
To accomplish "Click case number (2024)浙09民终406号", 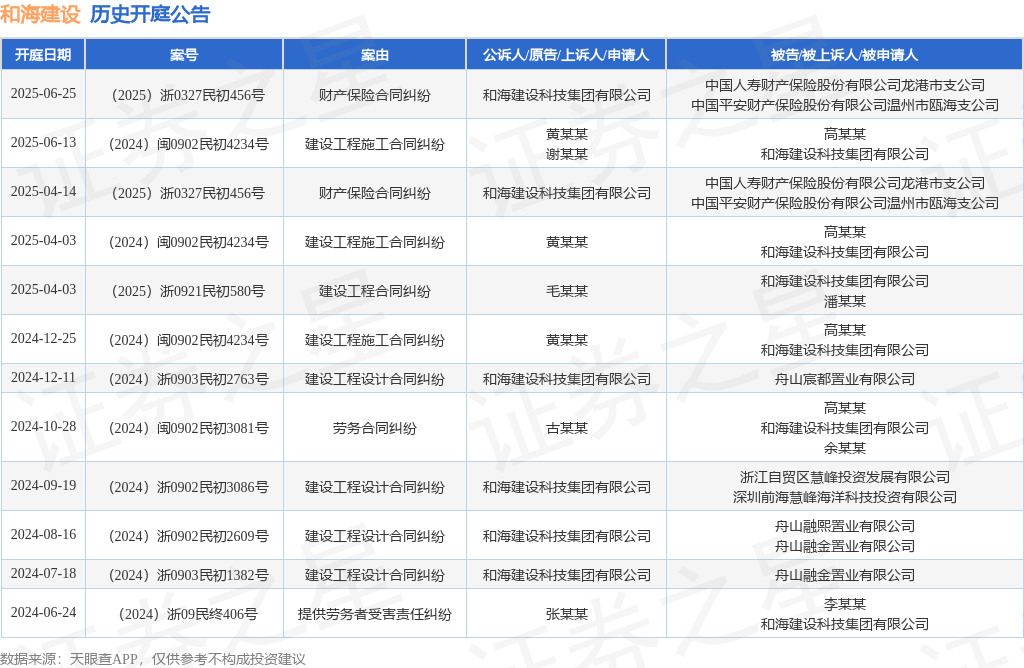I will tap(188, 614).
